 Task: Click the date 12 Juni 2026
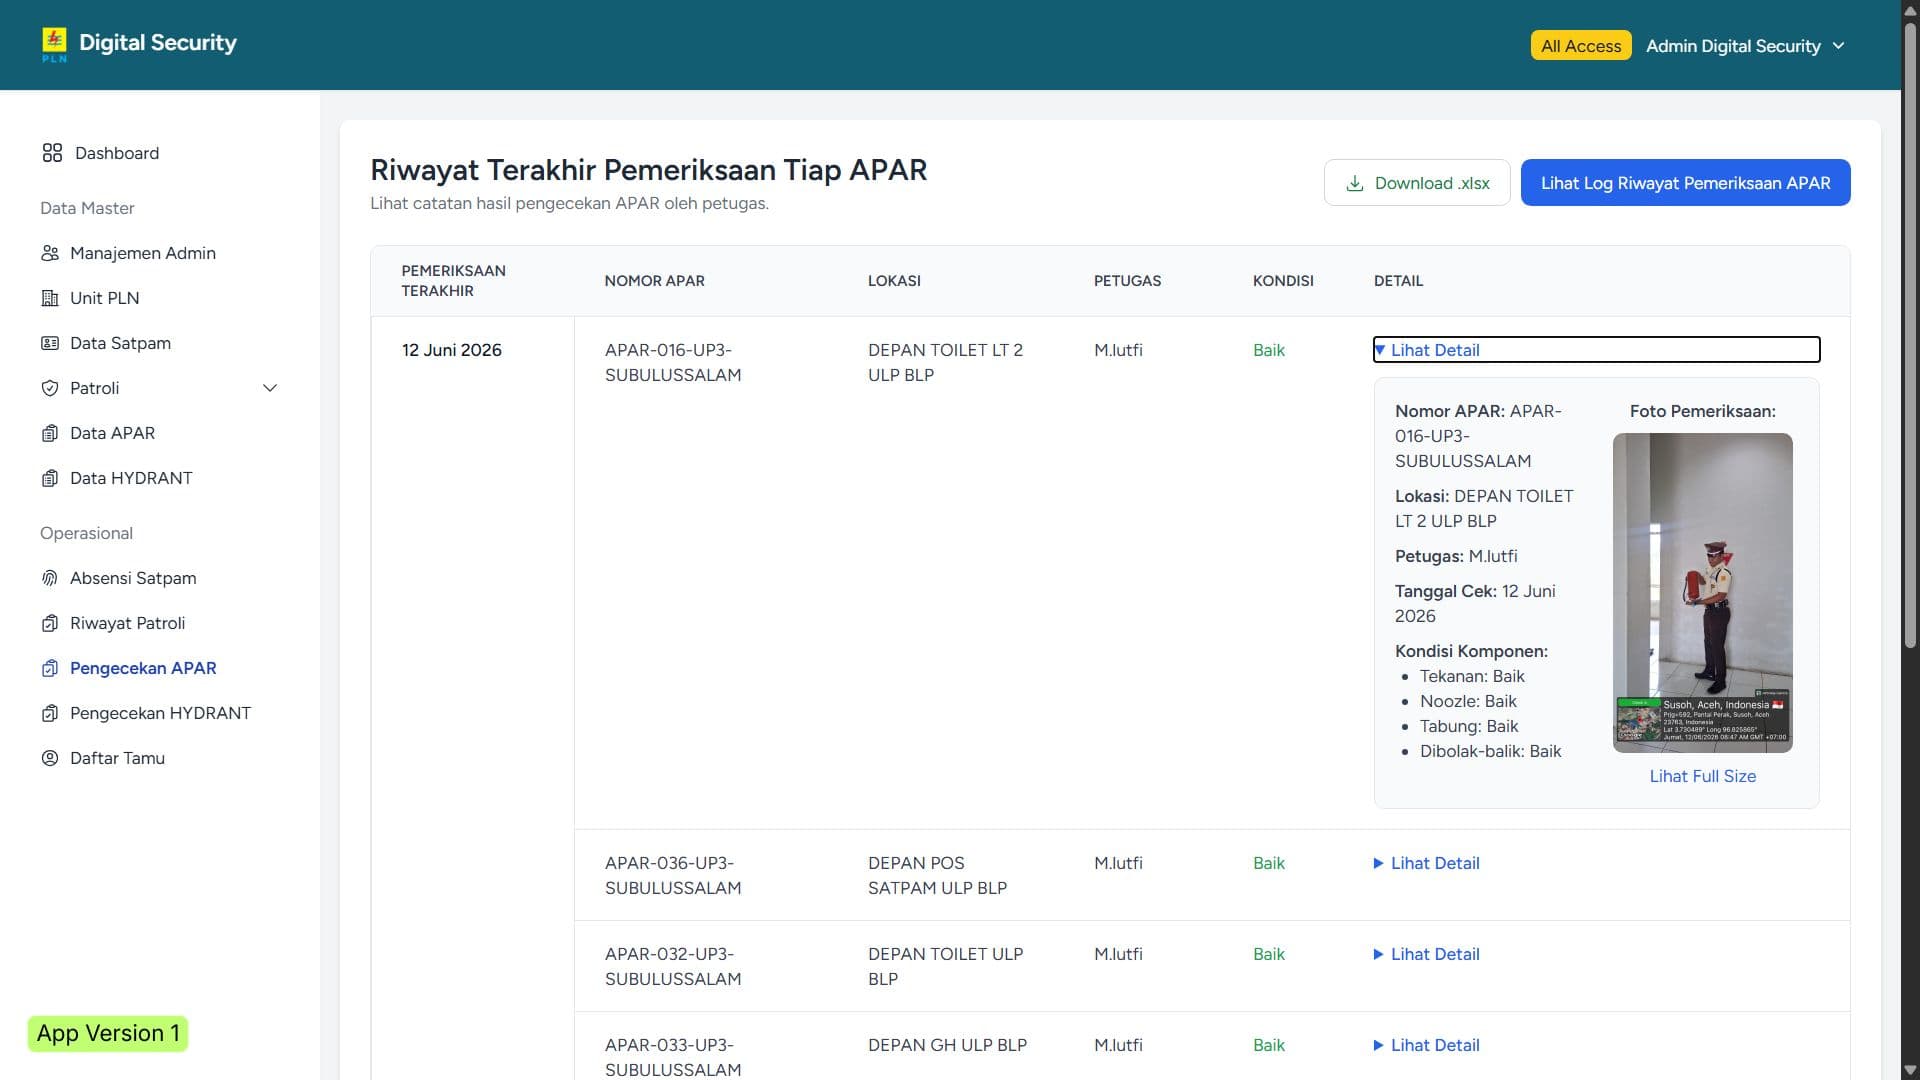tap(452, 350)
